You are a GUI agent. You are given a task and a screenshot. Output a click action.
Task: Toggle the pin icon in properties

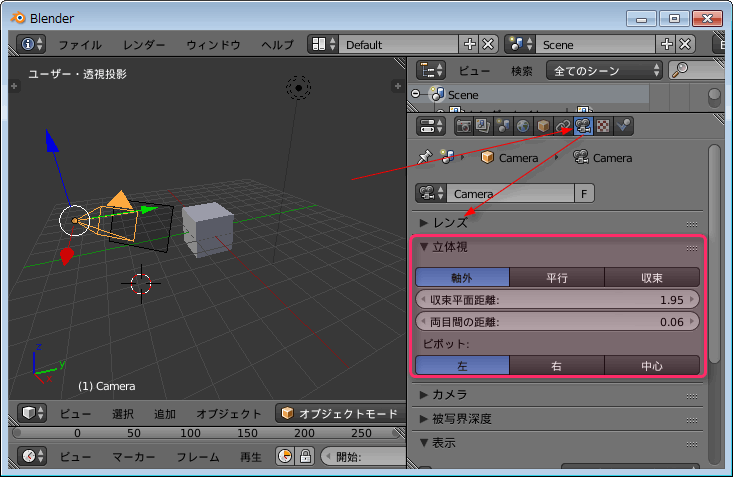(x=424, y=157)
